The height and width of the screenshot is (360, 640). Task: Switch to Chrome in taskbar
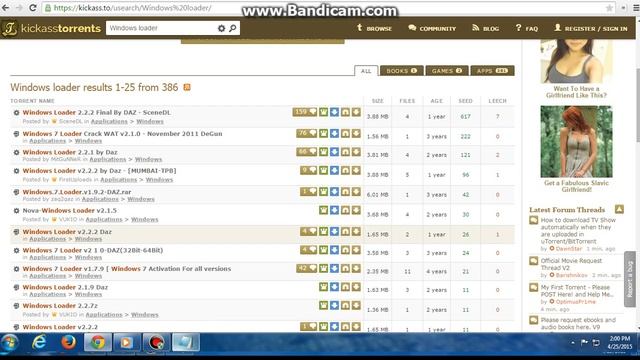pyautogui.click(x=98, y=342)
